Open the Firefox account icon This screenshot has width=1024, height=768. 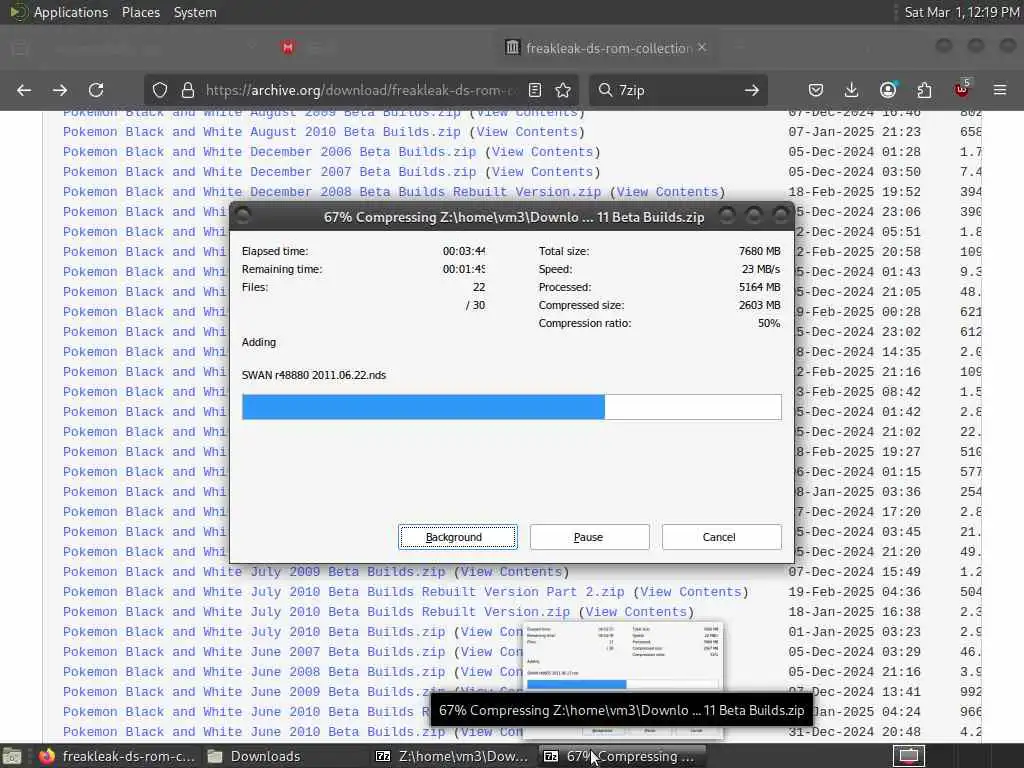(x=888, y=90)
